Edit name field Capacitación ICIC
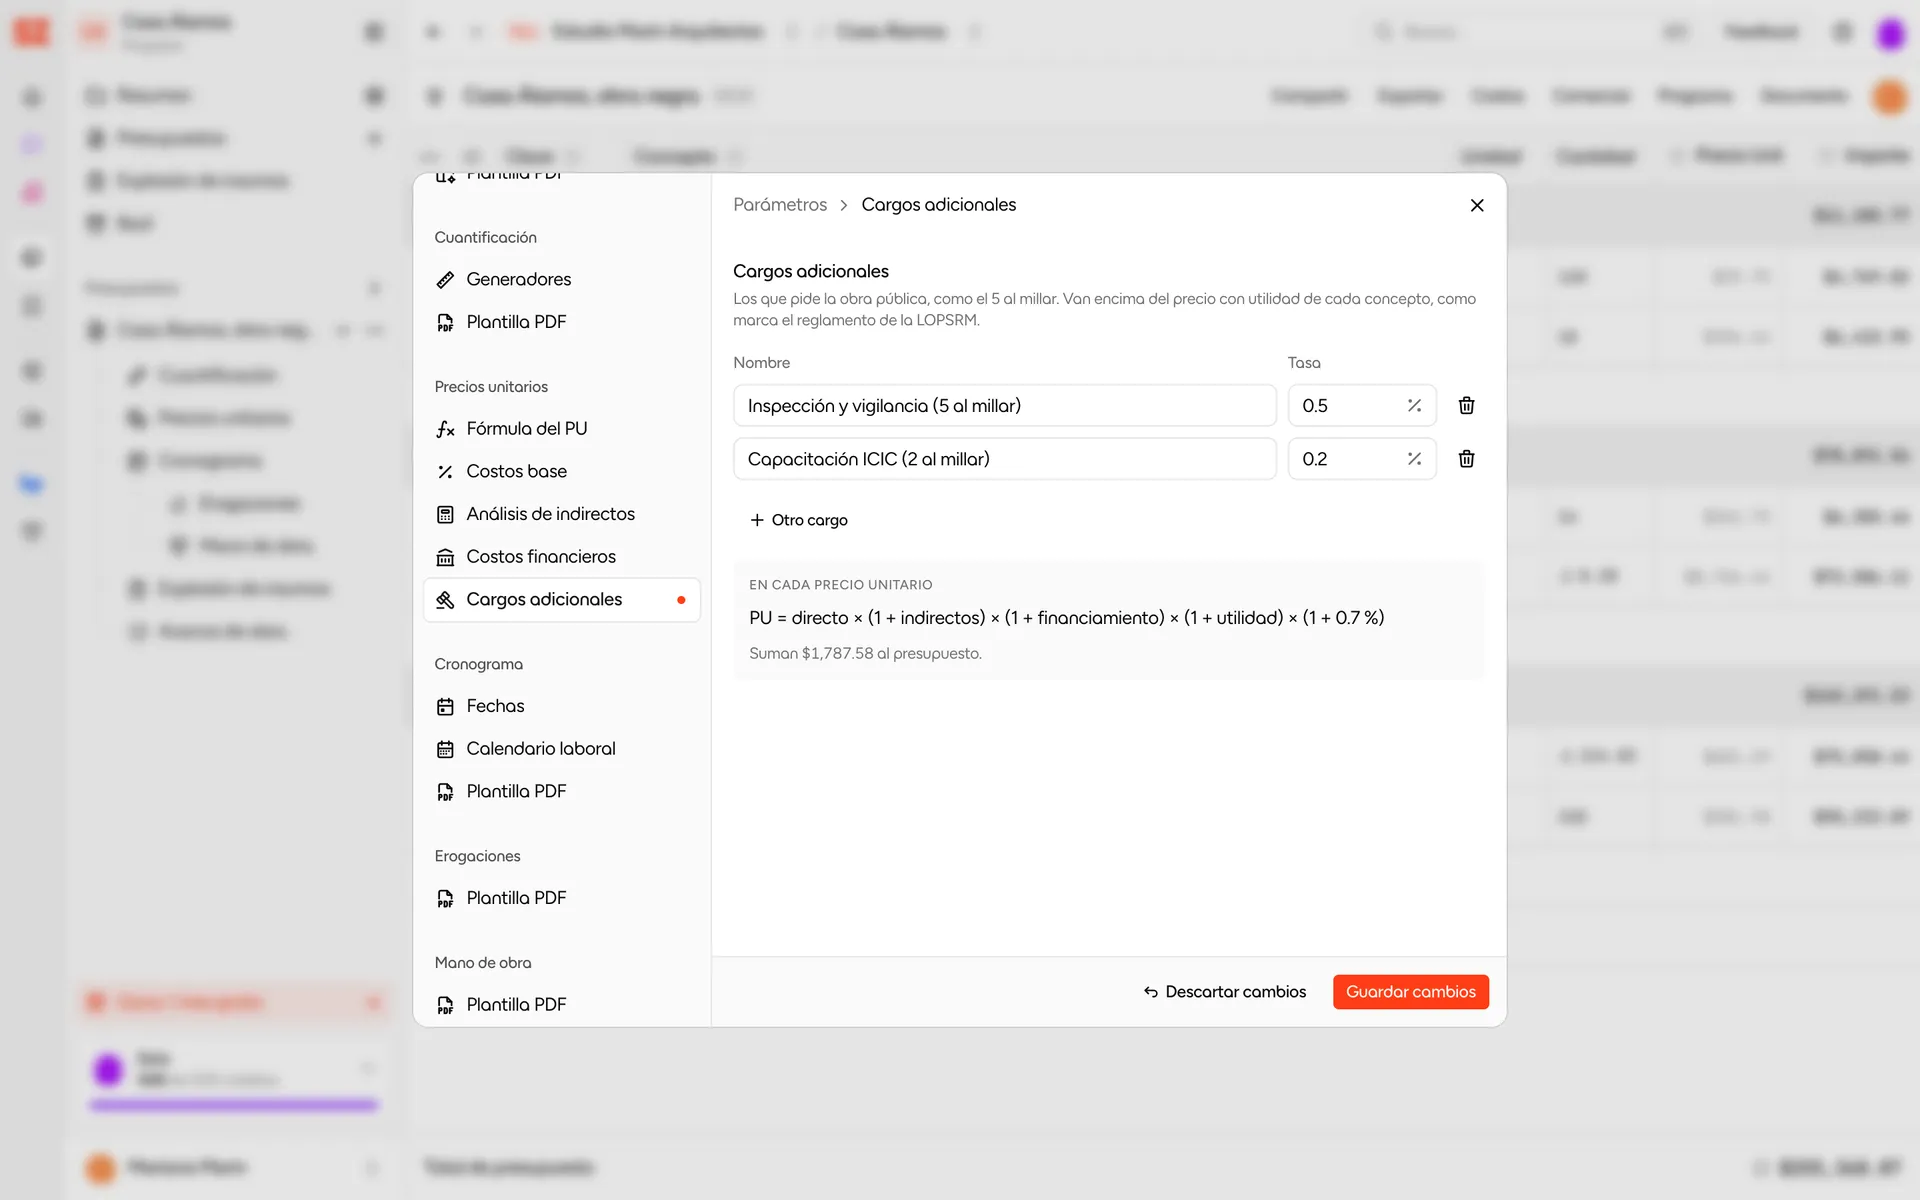This screenshot has width=1920, height=1200. [x=1004, y=458]
